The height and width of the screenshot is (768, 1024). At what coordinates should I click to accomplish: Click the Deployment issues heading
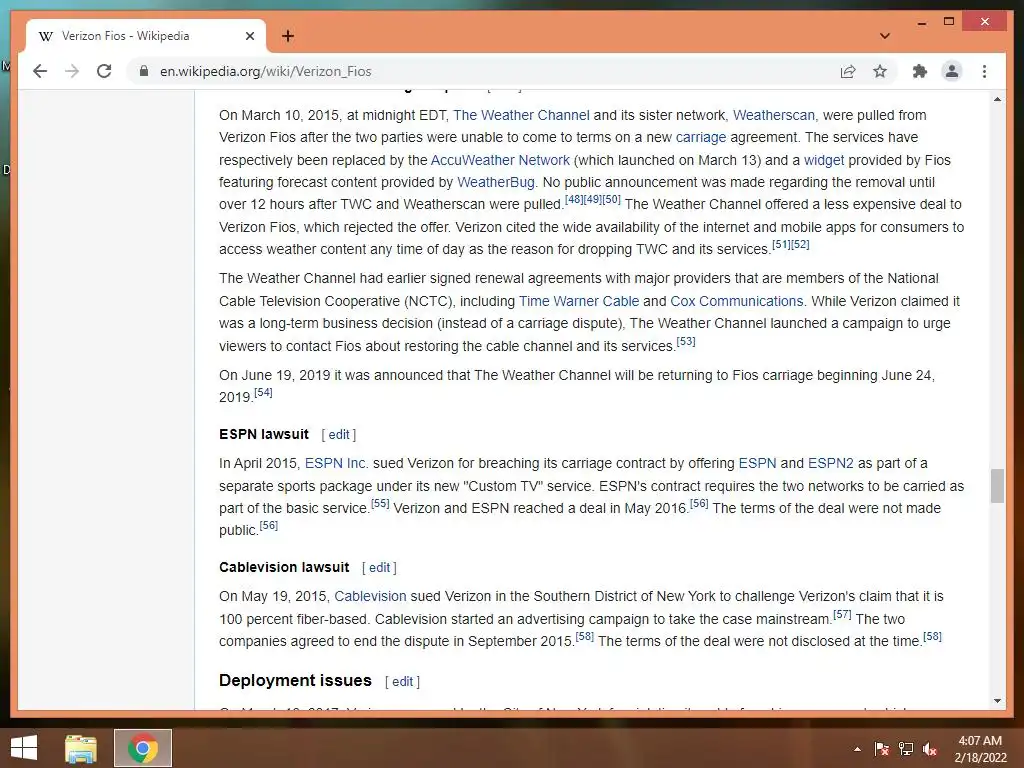click(x=295, y=680)
